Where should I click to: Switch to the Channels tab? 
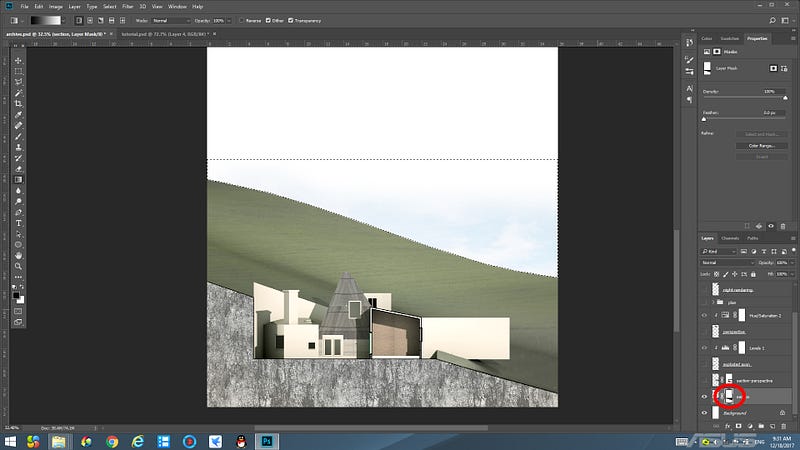pos(730,238)
